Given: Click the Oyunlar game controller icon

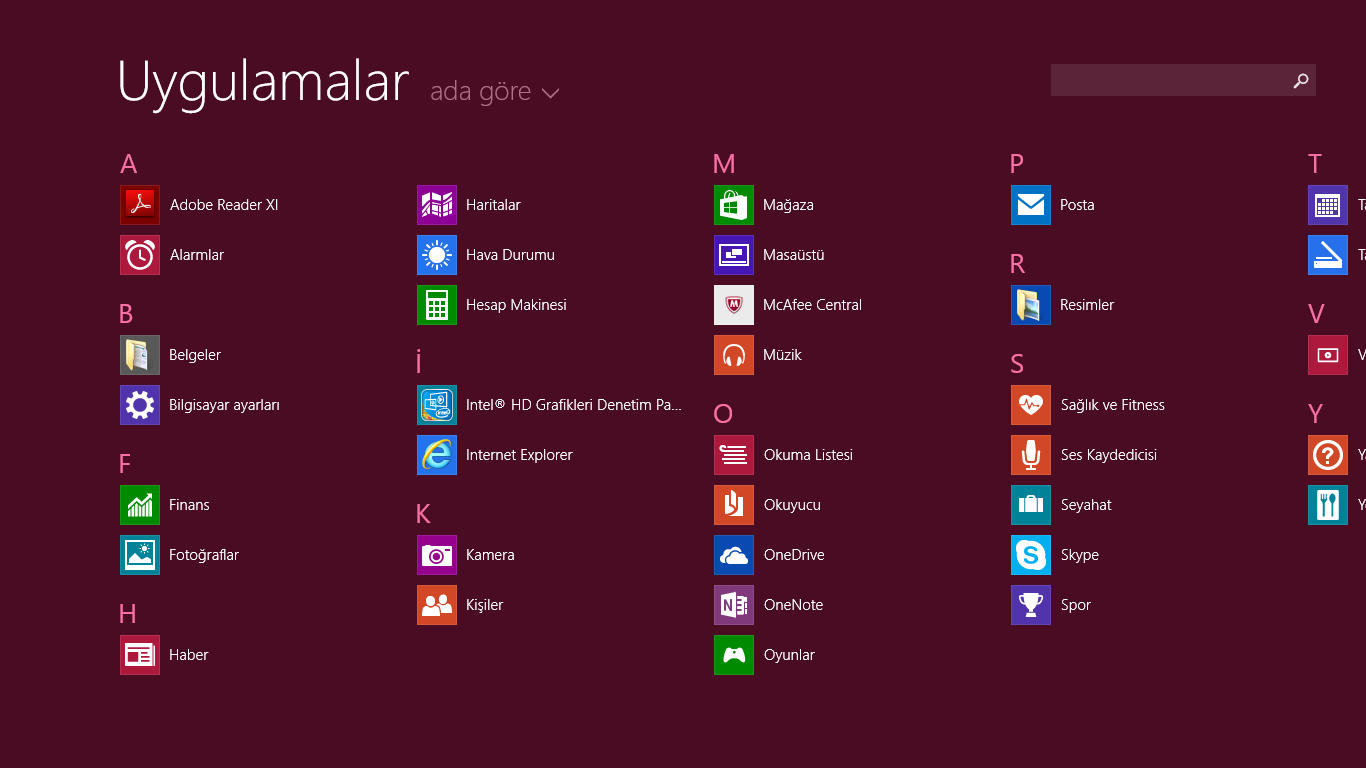Looking at the screenshot, I should point(734,655).
